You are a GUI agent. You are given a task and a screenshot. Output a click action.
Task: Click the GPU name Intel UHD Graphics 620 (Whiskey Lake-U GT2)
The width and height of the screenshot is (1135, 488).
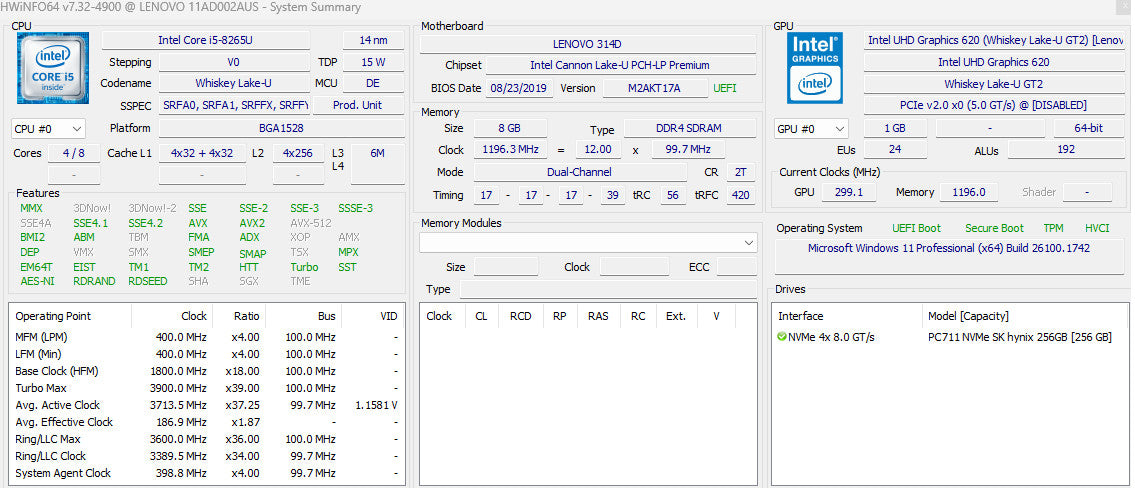pos(995,41)
